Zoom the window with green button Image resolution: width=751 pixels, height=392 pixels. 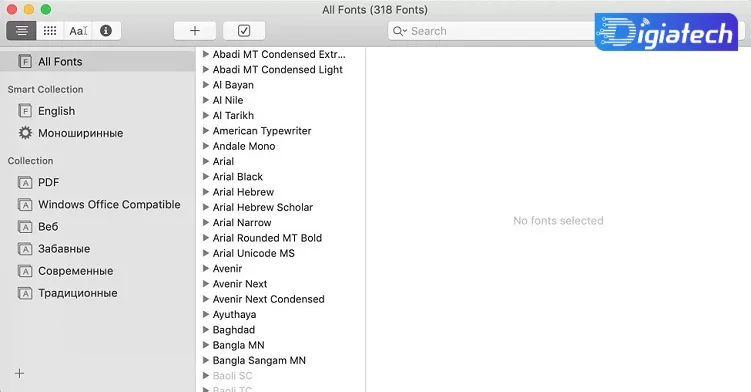[46, 9]
